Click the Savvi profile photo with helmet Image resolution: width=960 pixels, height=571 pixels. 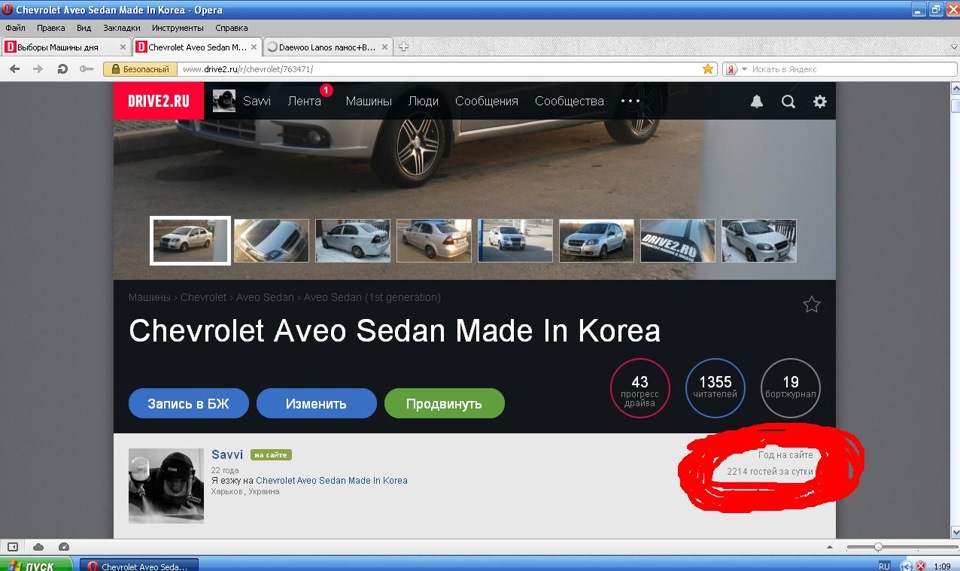point(166,485)
